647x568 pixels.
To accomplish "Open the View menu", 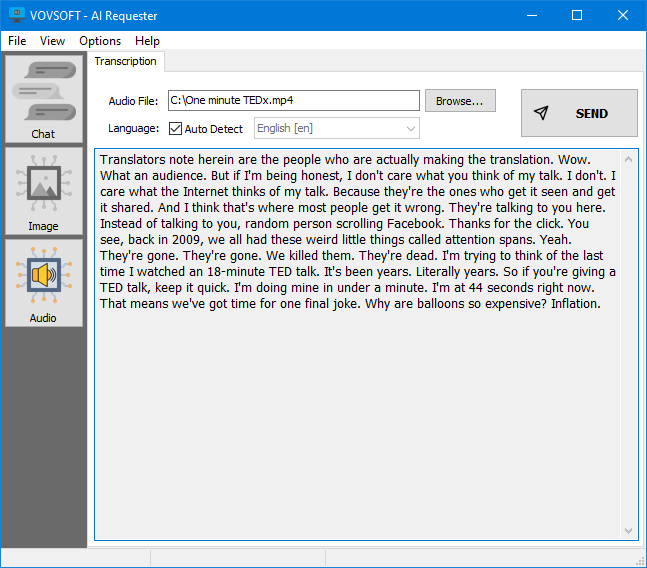I will (52, 41).
